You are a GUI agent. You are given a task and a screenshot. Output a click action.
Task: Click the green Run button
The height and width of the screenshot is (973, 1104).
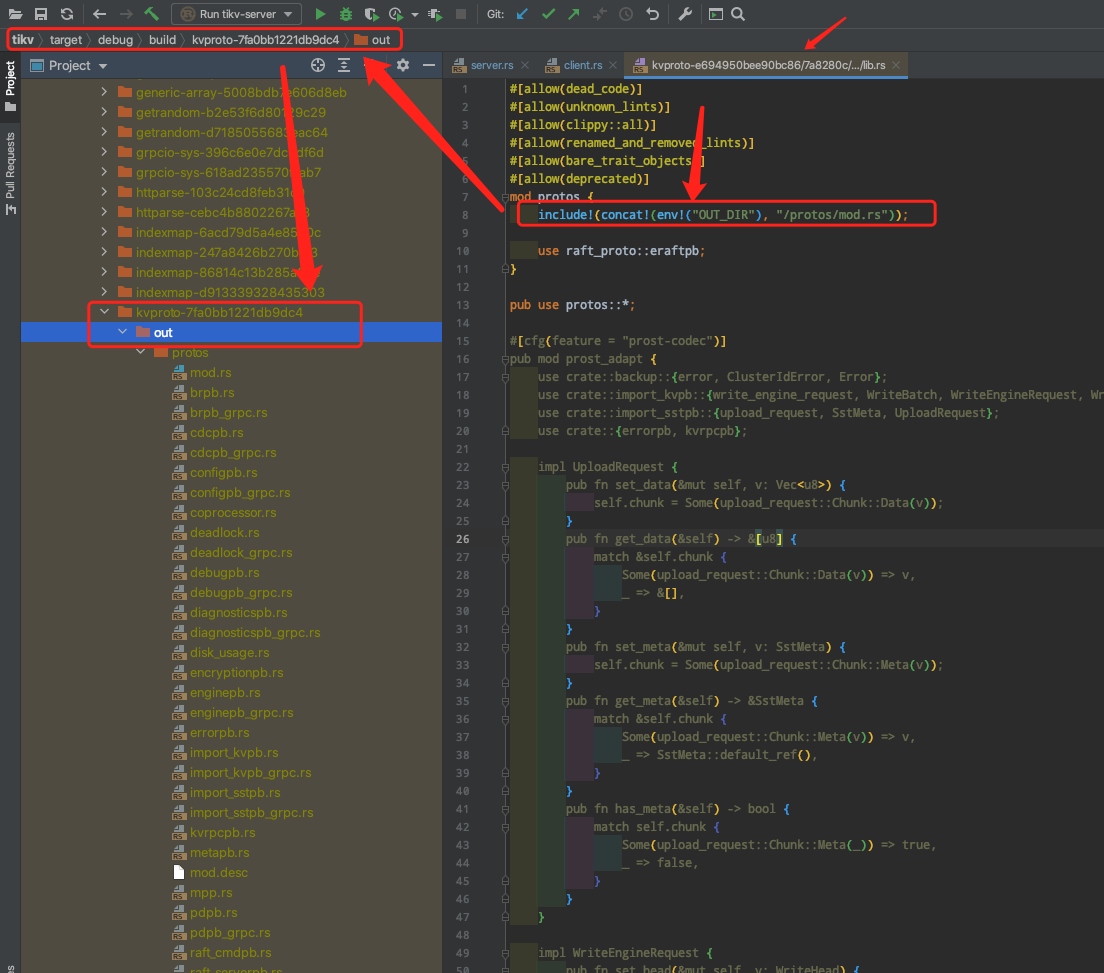point(320,14)
